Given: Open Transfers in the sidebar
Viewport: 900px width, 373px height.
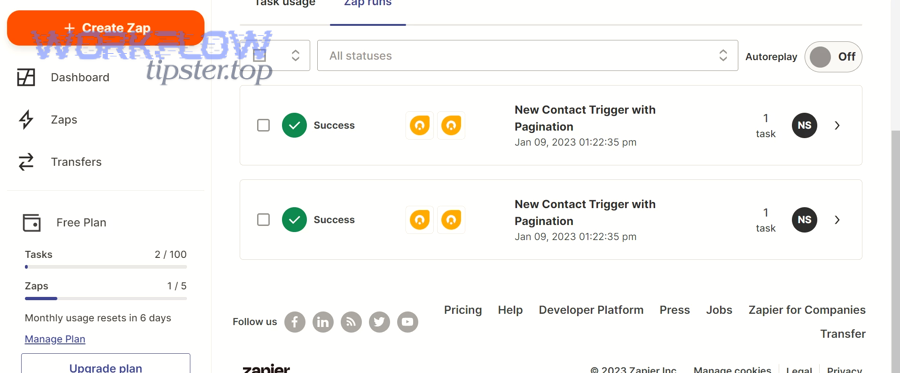Looking at the screenshot, I should pyautogui.click(x=76, y=162).
